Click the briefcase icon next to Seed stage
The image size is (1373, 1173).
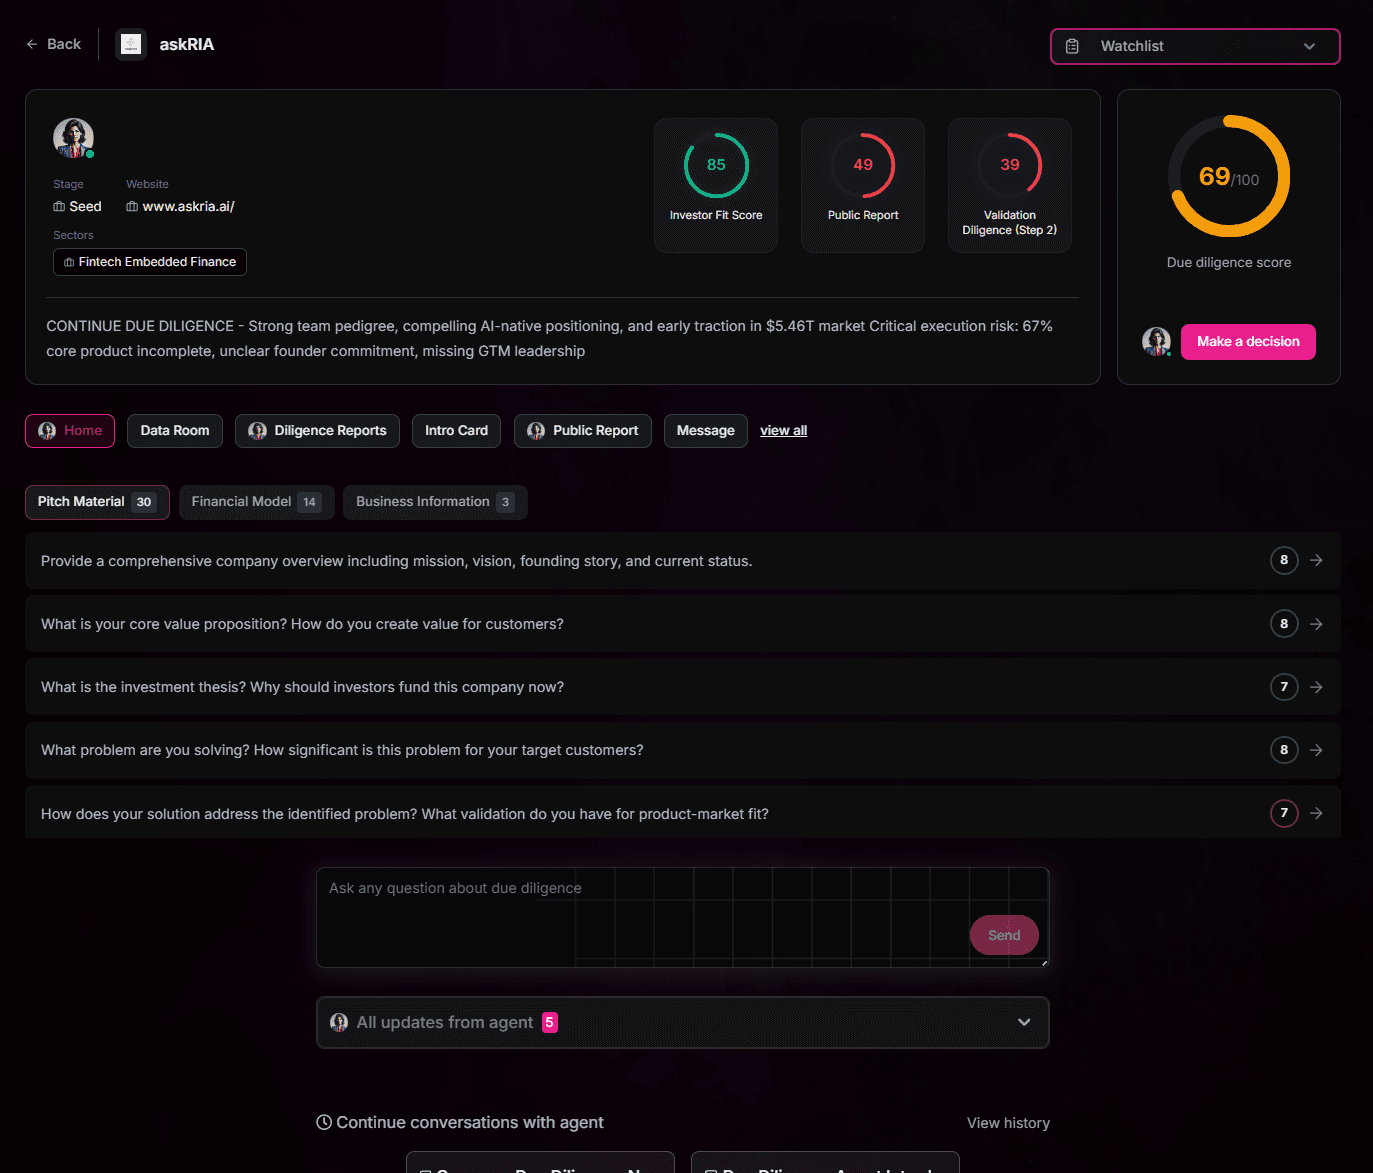tap(61, 206)
